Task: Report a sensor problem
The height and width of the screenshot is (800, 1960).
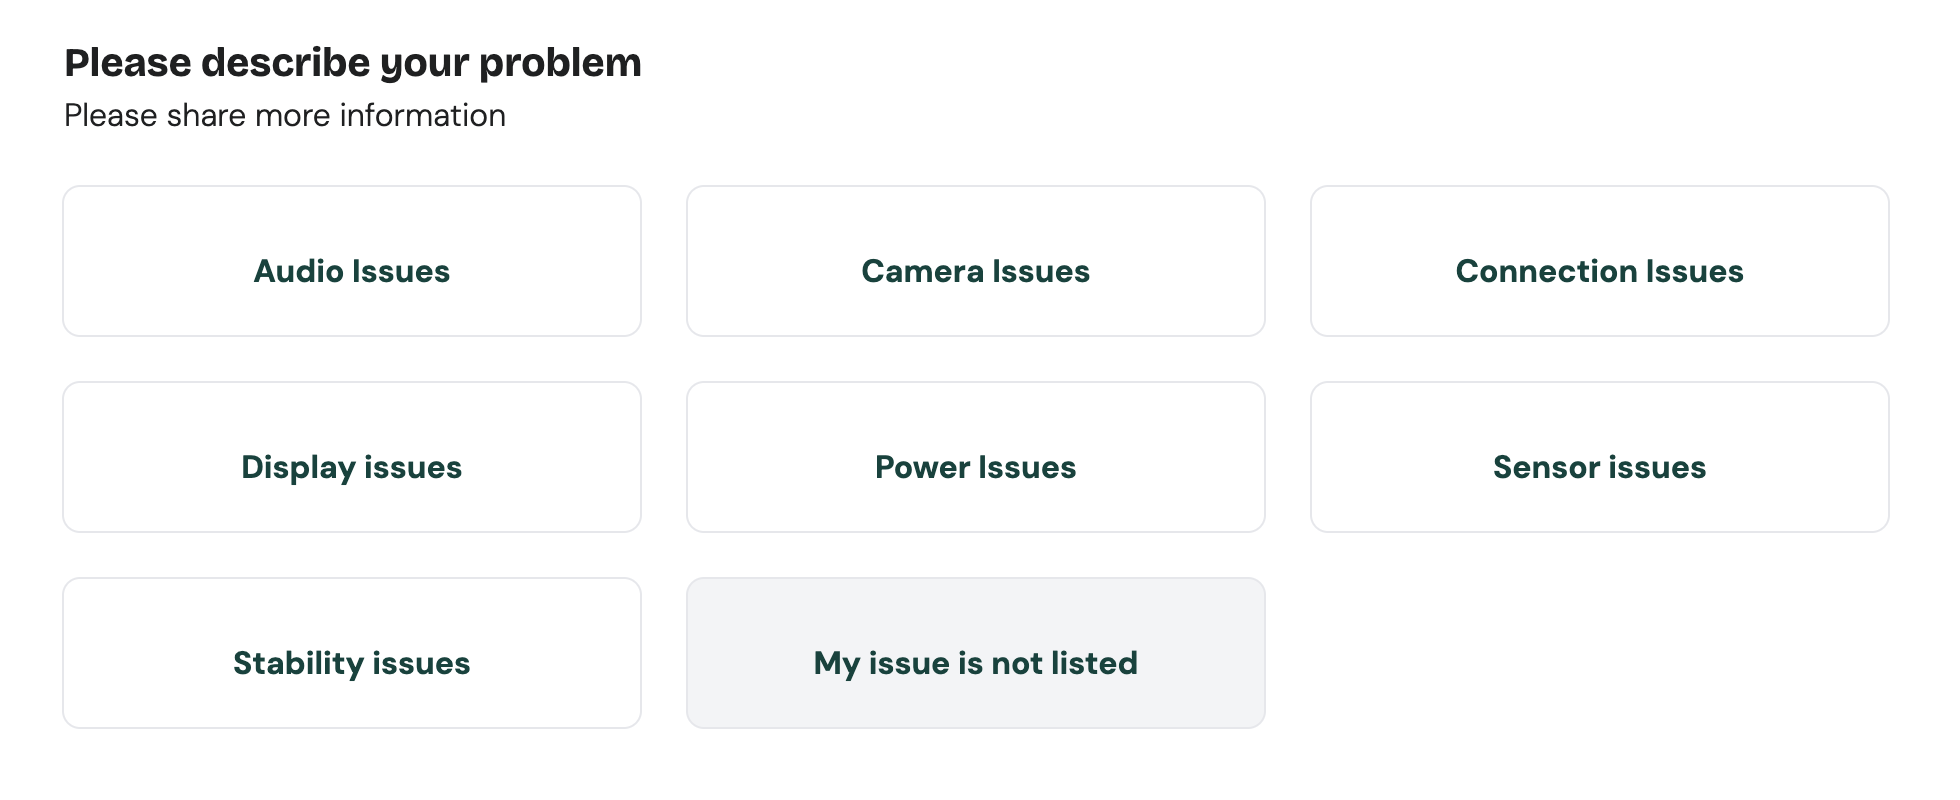Action: pyautogui.click(x=1599, y=458)
